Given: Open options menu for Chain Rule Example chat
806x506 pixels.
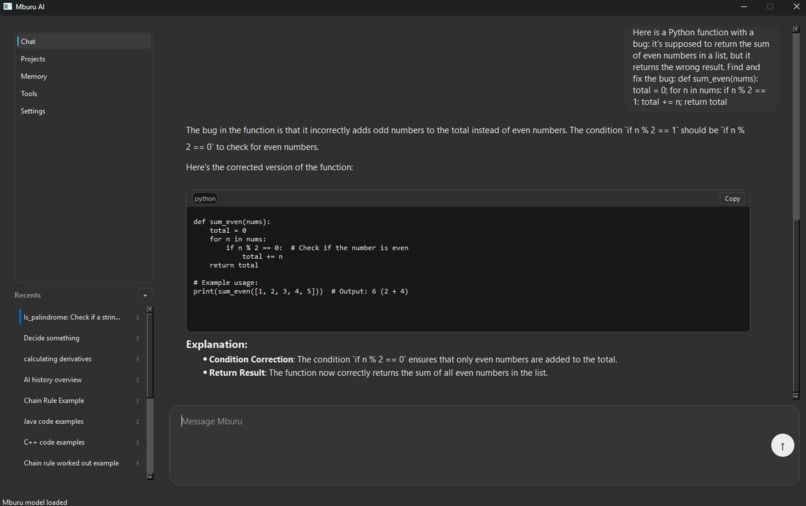Looking at the screenshot, I should [x=137, y=401].
